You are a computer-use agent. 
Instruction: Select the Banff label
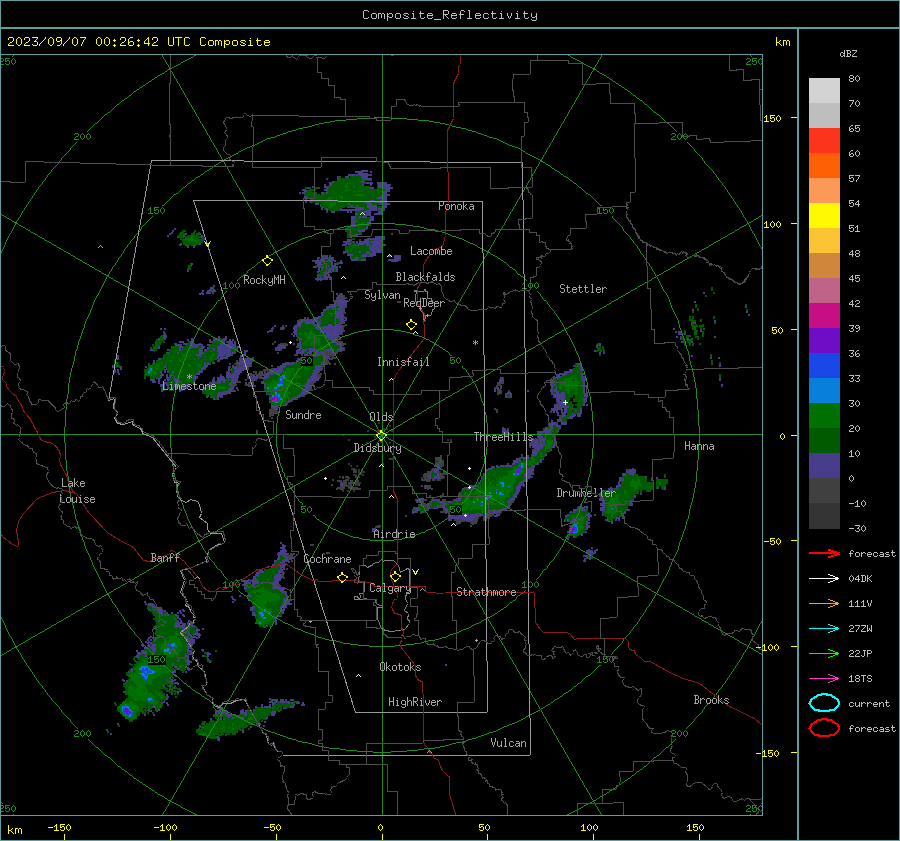pyautogui.click(x=165, y=558)
